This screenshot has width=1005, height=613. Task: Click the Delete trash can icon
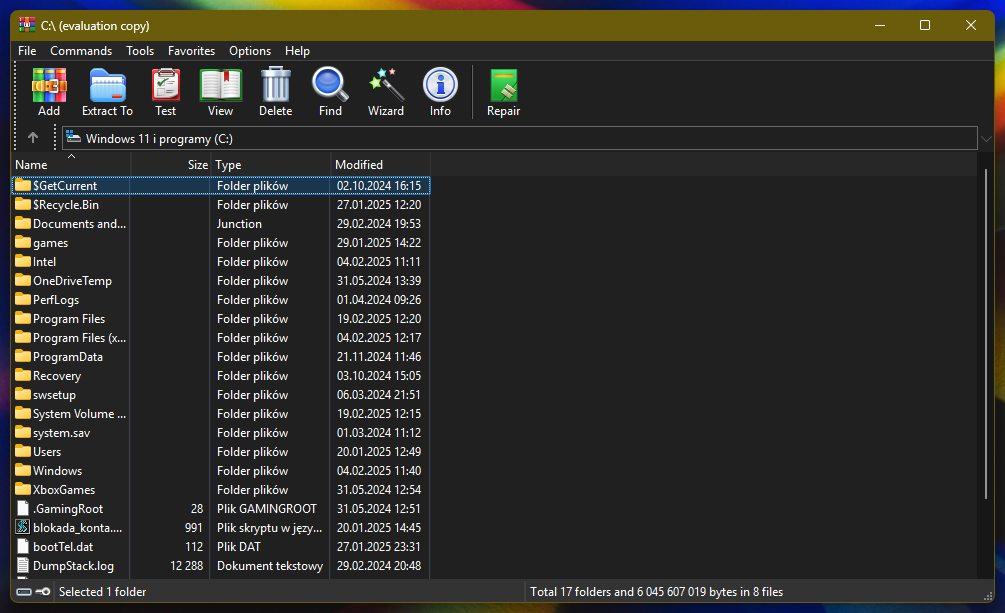click(275, 86)
